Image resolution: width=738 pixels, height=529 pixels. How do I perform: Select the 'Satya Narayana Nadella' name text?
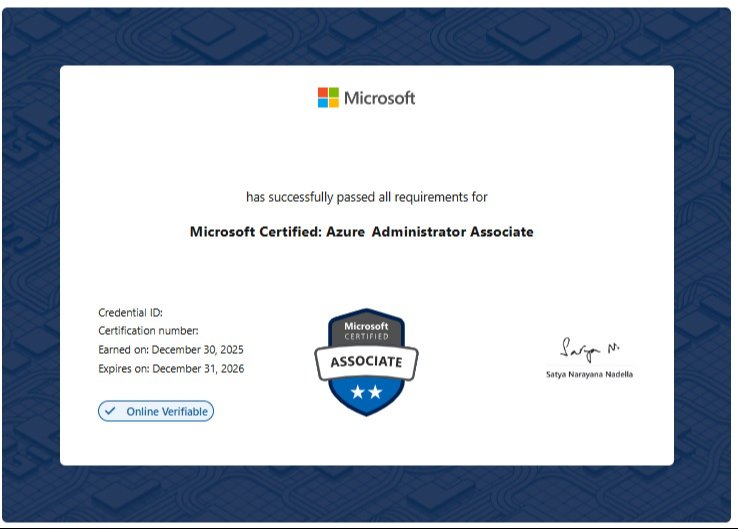[x=589, y=375]
